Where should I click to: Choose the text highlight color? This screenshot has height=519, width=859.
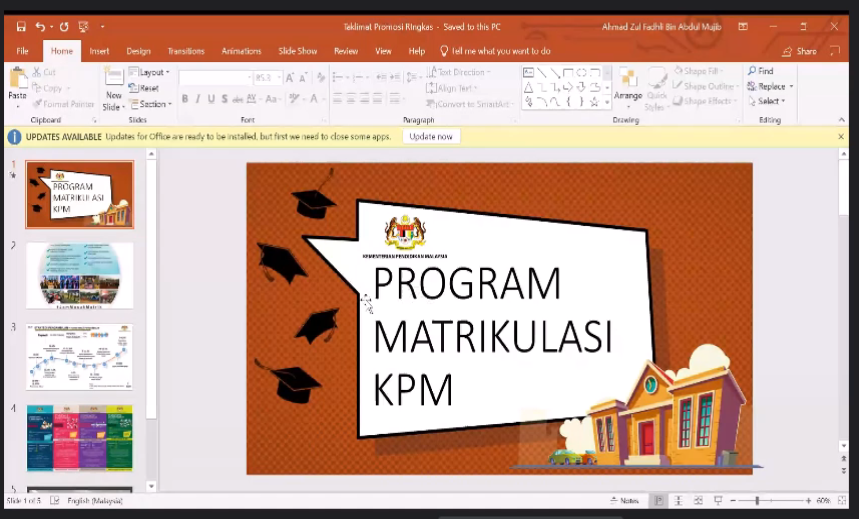click(x=295, y=99)
